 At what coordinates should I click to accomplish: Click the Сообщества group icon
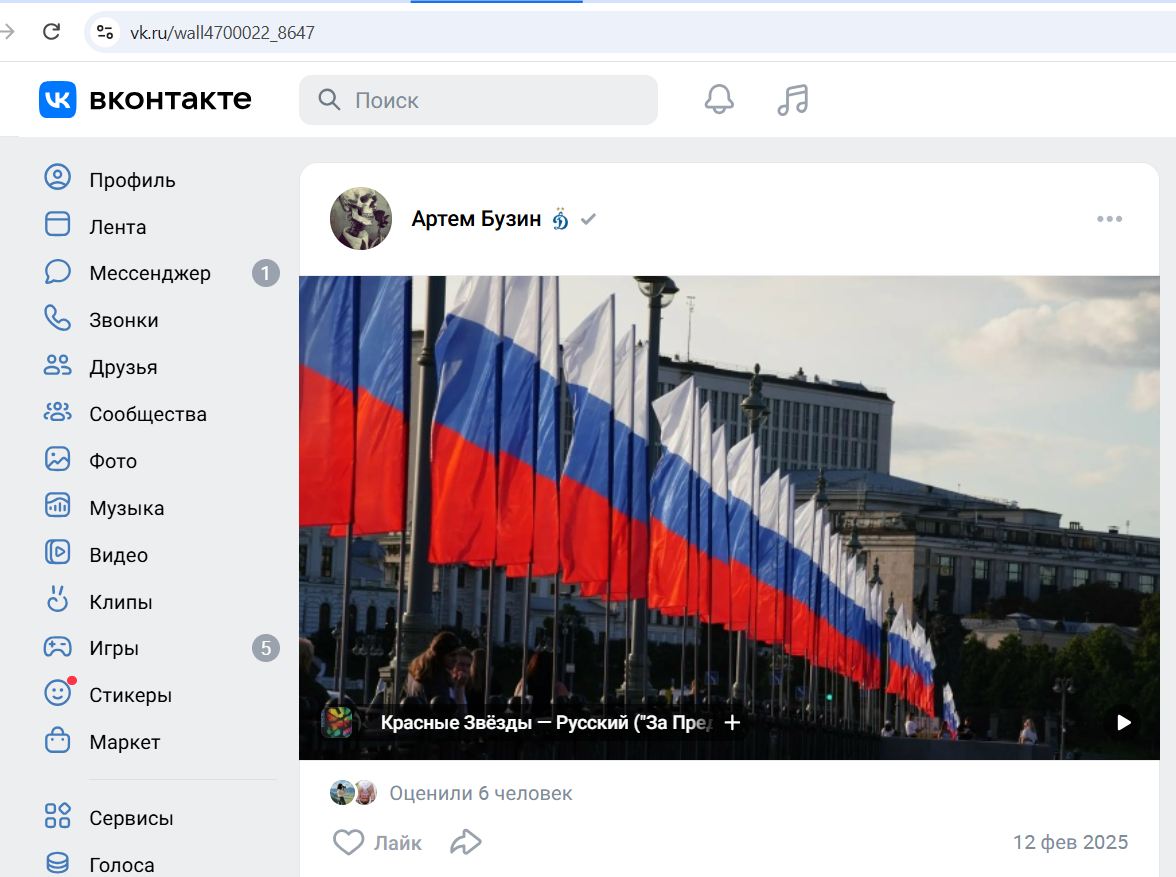pos(58,413)
